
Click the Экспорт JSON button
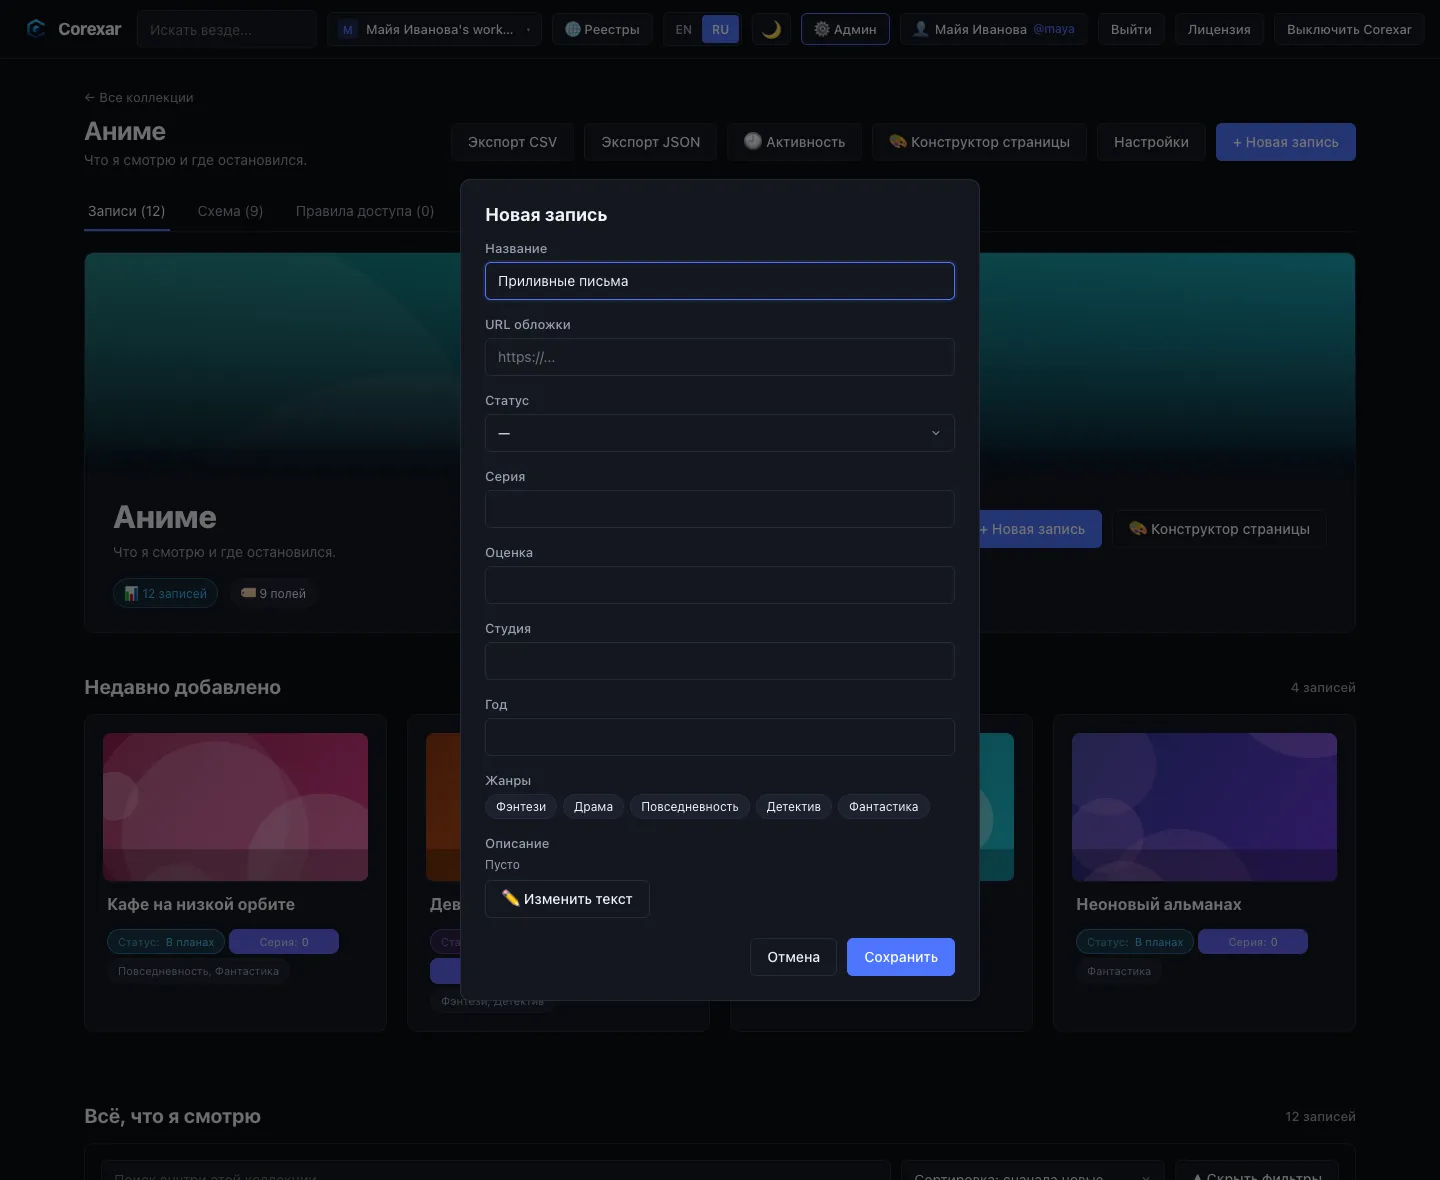651,142
